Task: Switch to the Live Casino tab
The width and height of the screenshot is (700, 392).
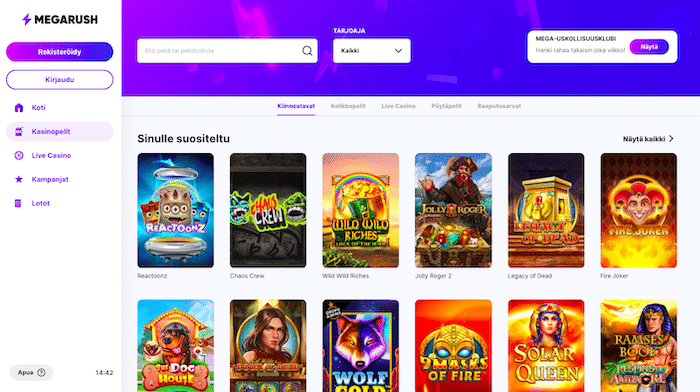Action: (398, 106)
